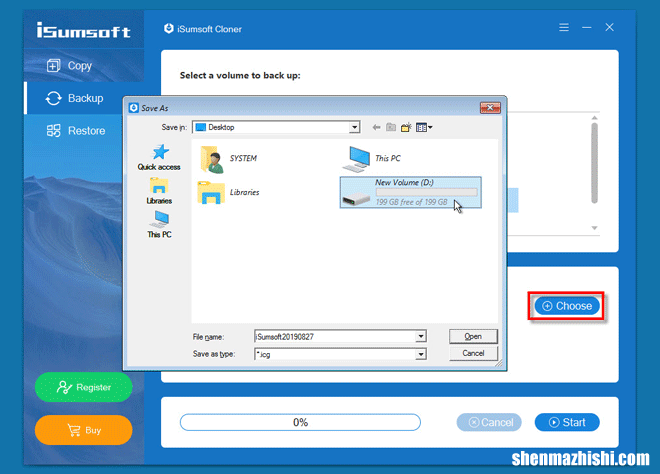
Task: Click the Up One Level icon
Action: click(x=391, y=127)
